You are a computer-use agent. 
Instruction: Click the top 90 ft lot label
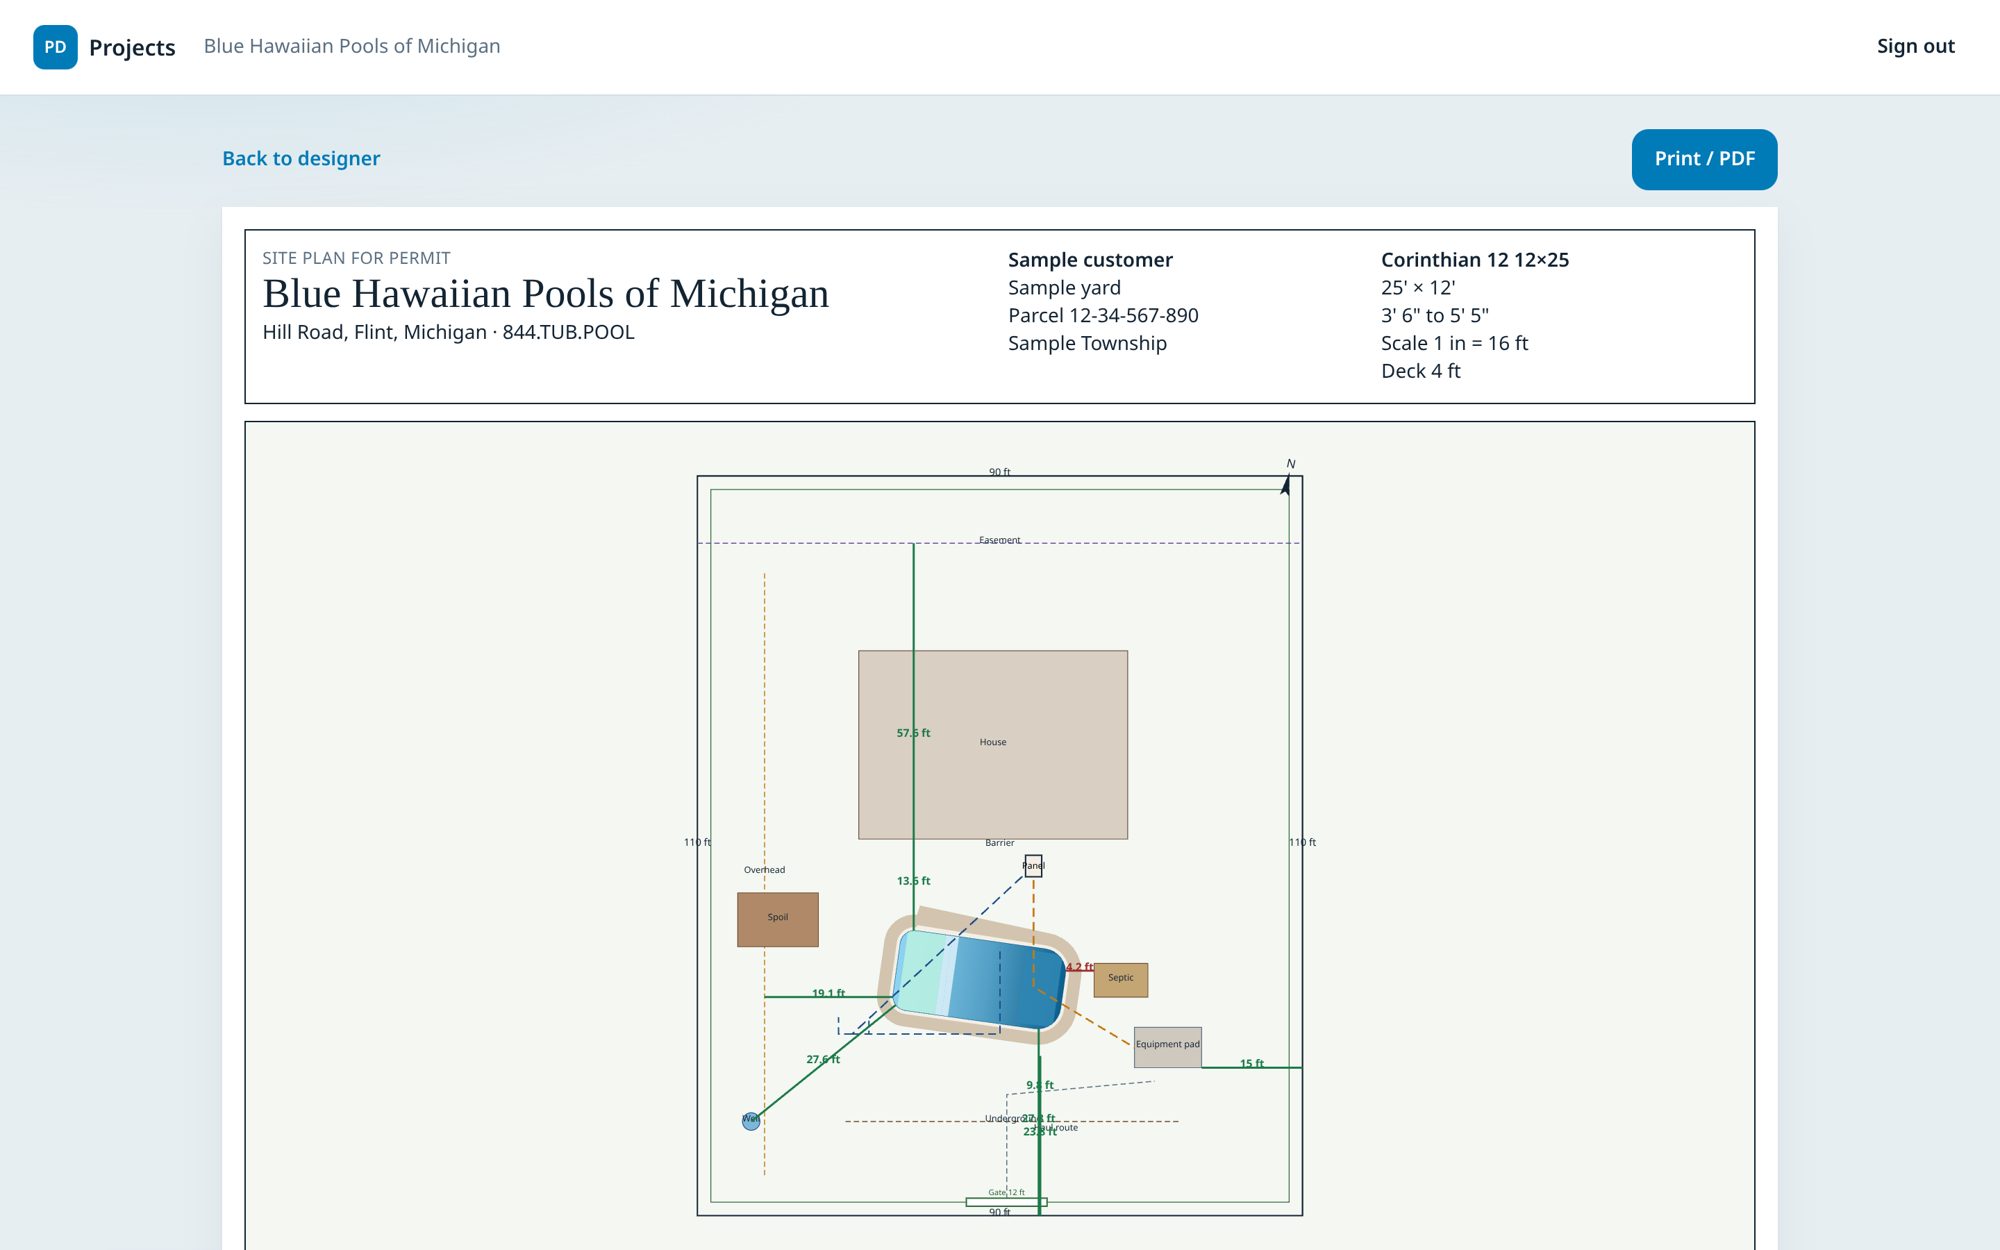point(1000,472)
